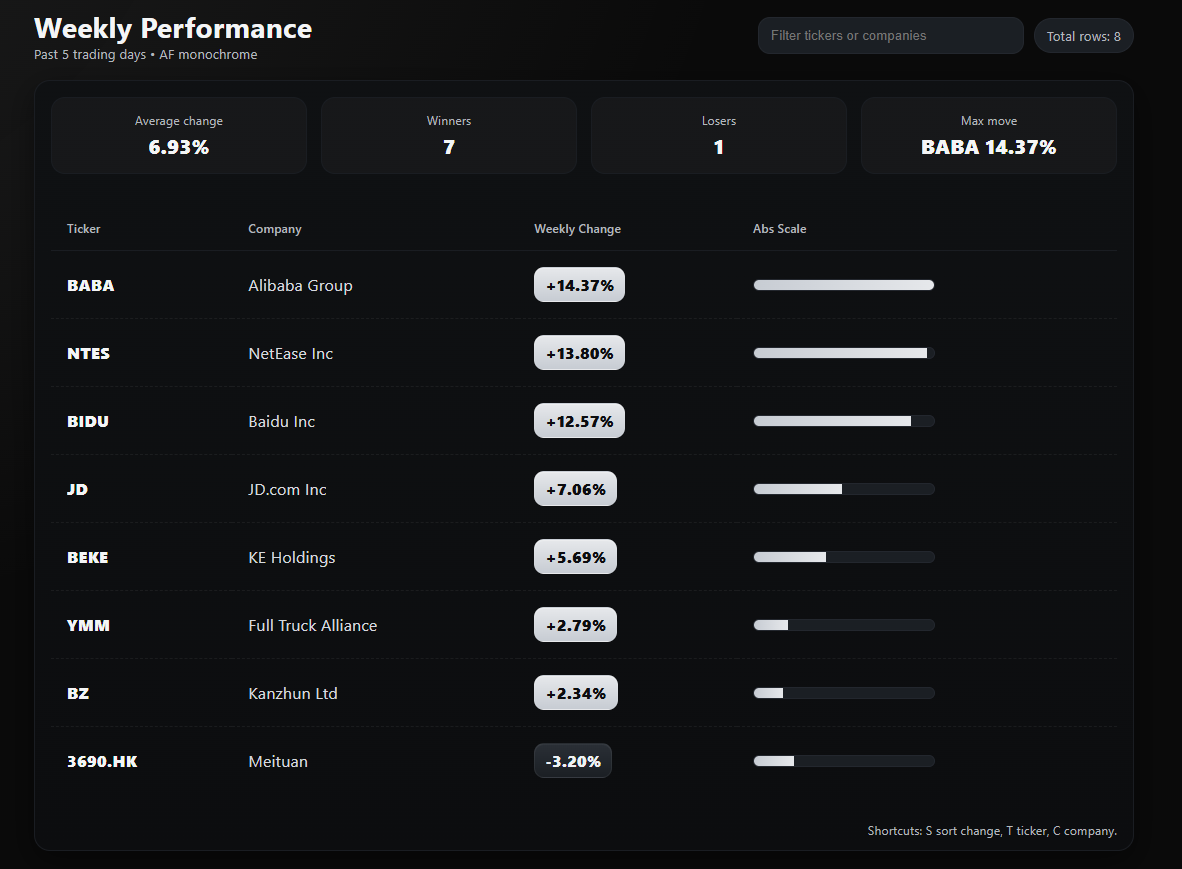Click the JD row scale bar
1182x869 pixels.
coord(844,489)
